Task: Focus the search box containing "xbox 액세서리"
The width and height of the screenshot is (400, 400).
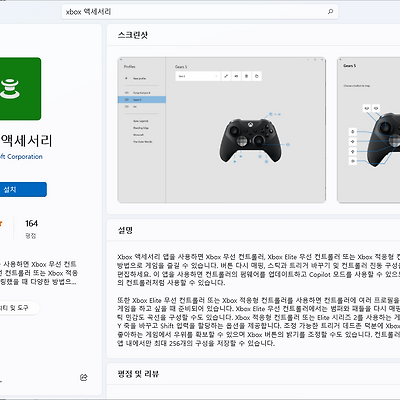Action: (x=200, y=12)
